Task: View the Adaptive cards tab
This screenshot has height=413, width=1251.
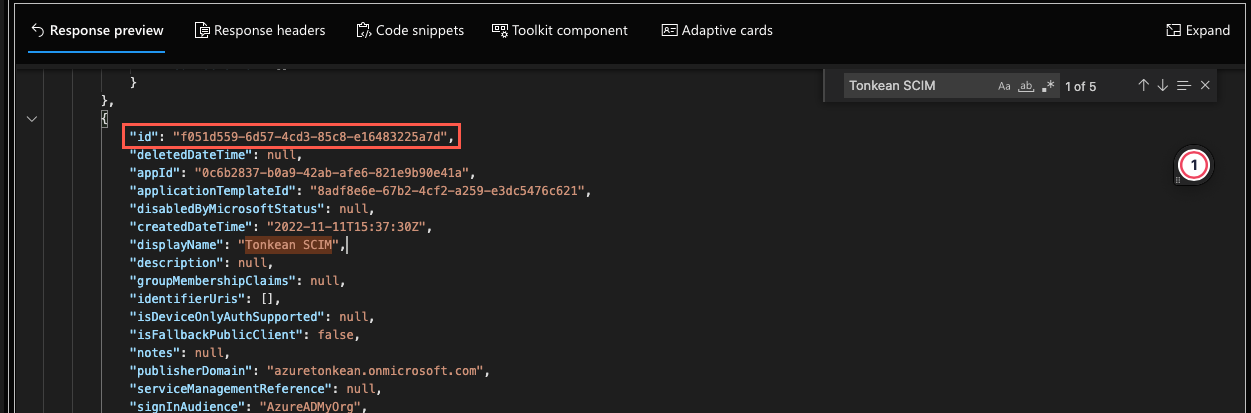Action: pos(717,31)
